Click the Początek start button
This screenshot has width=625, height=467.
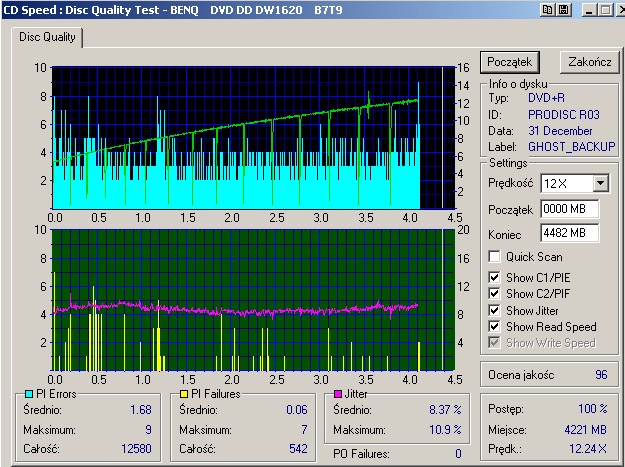point(510,62)
